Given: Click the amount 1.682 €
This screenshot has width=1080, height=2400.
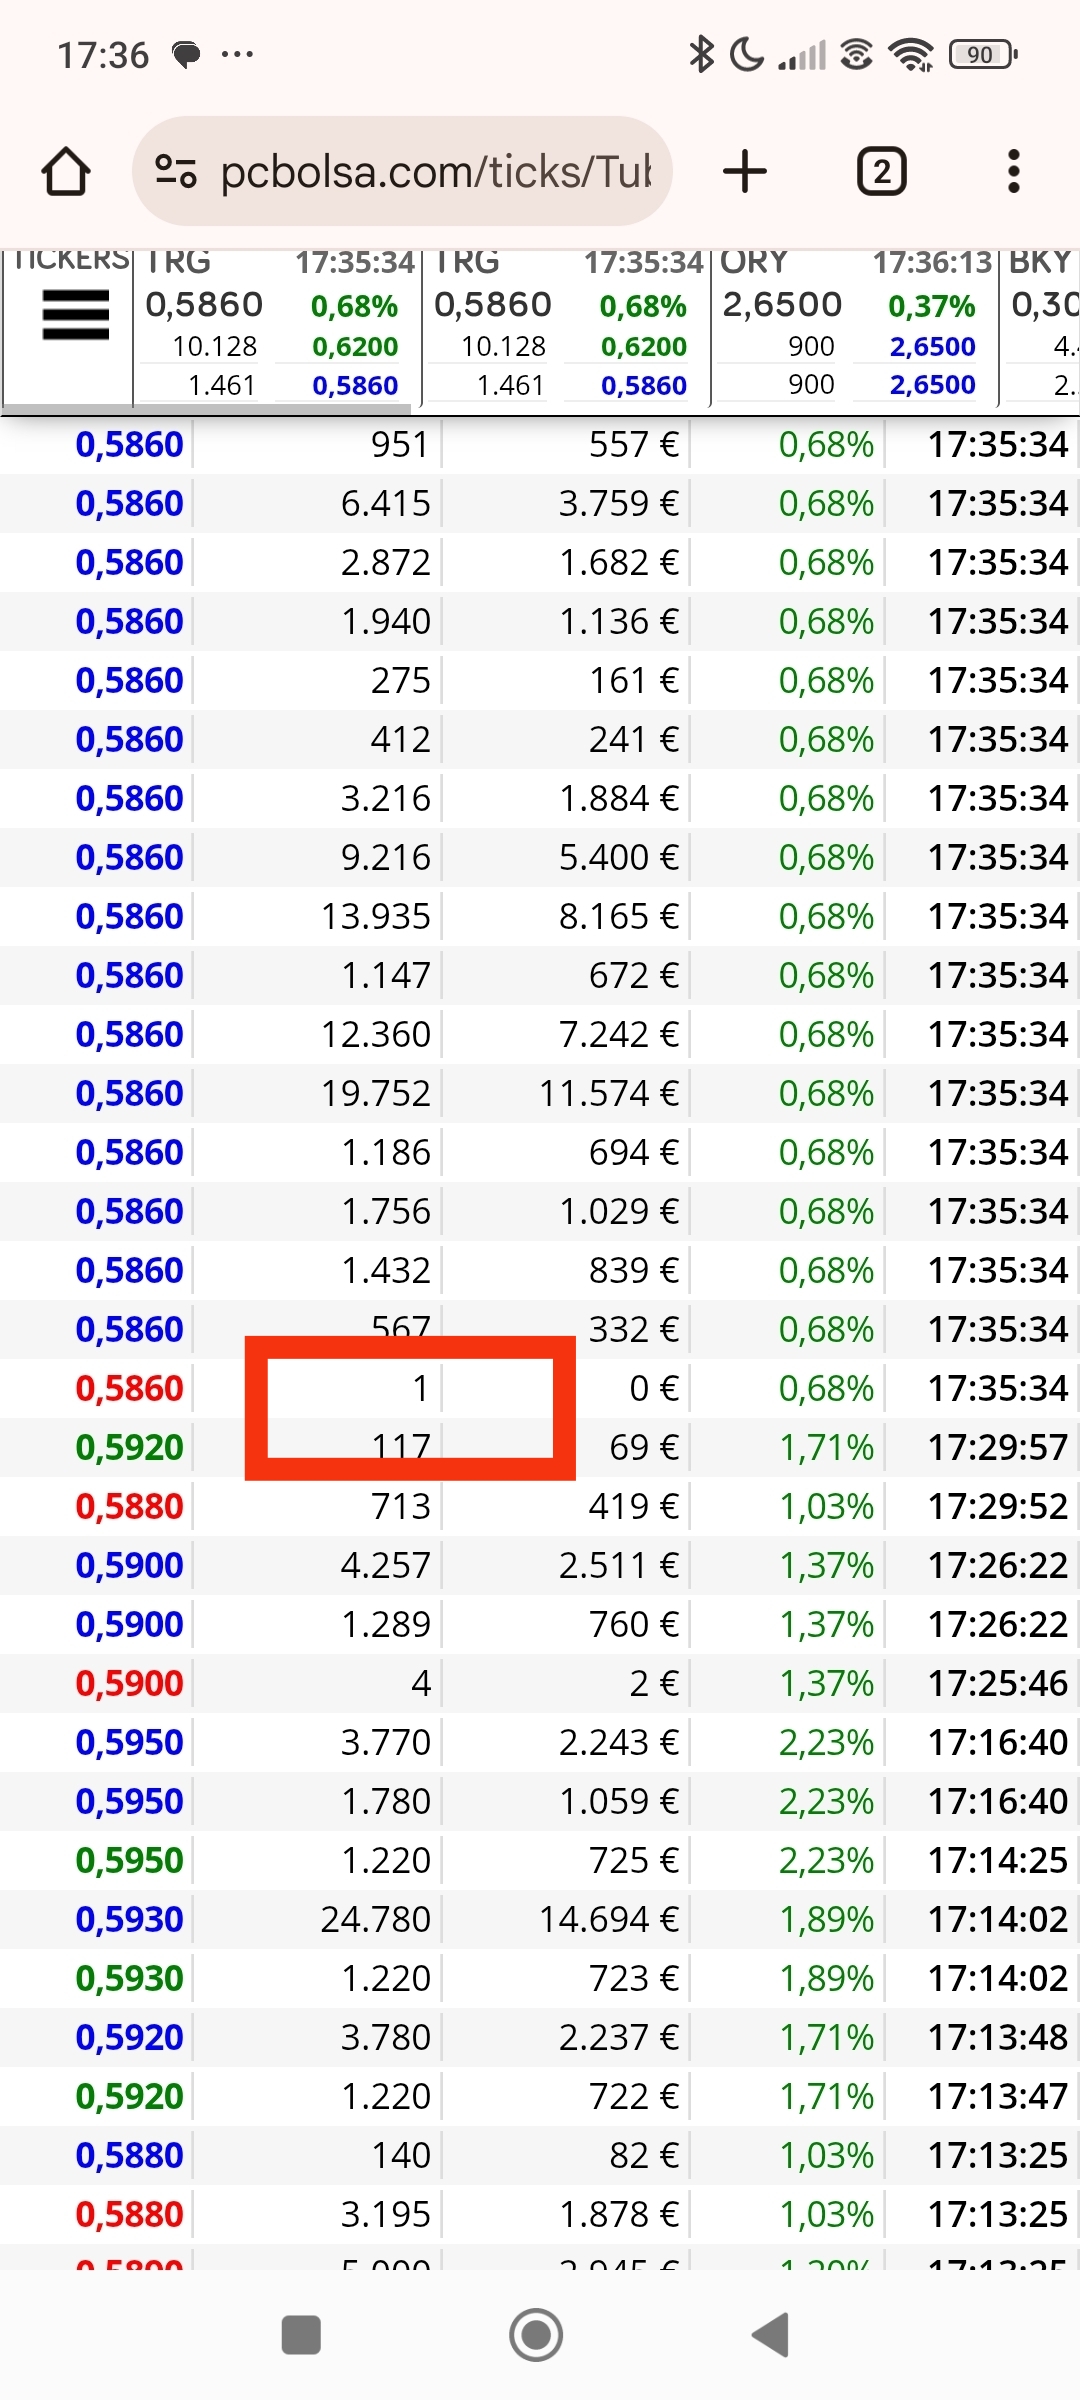Looking at the screenshot, I should pyautogui.click(x=619, y=562).
